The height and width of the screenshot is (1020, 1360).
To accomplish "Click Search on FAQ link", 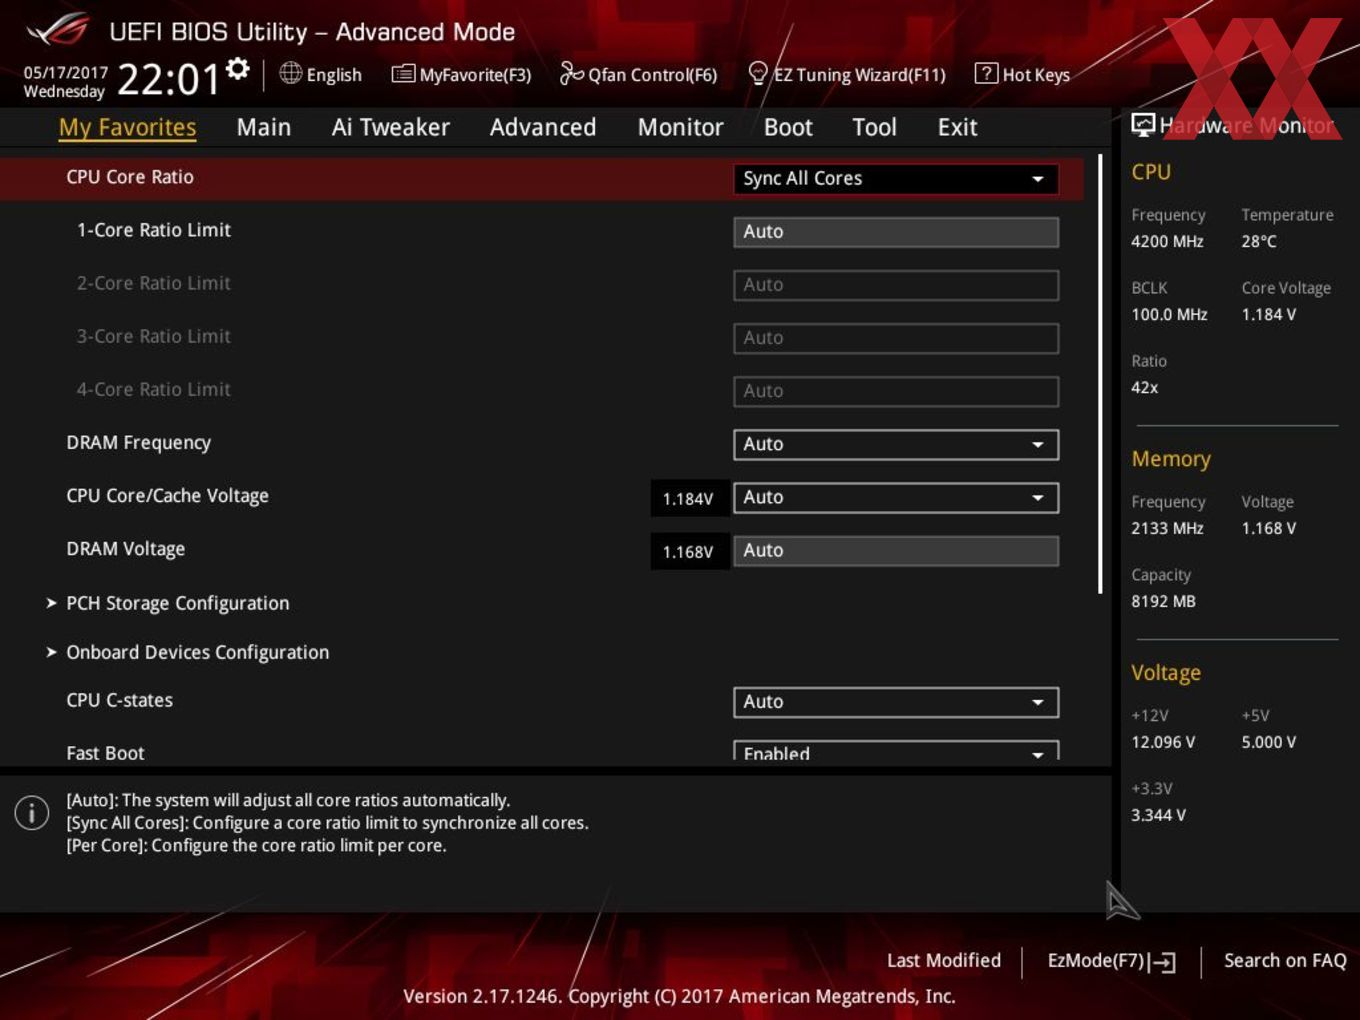I will (1285, 961).
